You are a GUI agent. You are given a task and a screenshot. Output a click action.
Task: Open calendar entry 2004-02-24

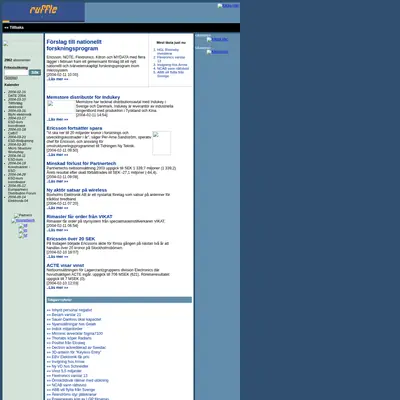coord(17,94)
